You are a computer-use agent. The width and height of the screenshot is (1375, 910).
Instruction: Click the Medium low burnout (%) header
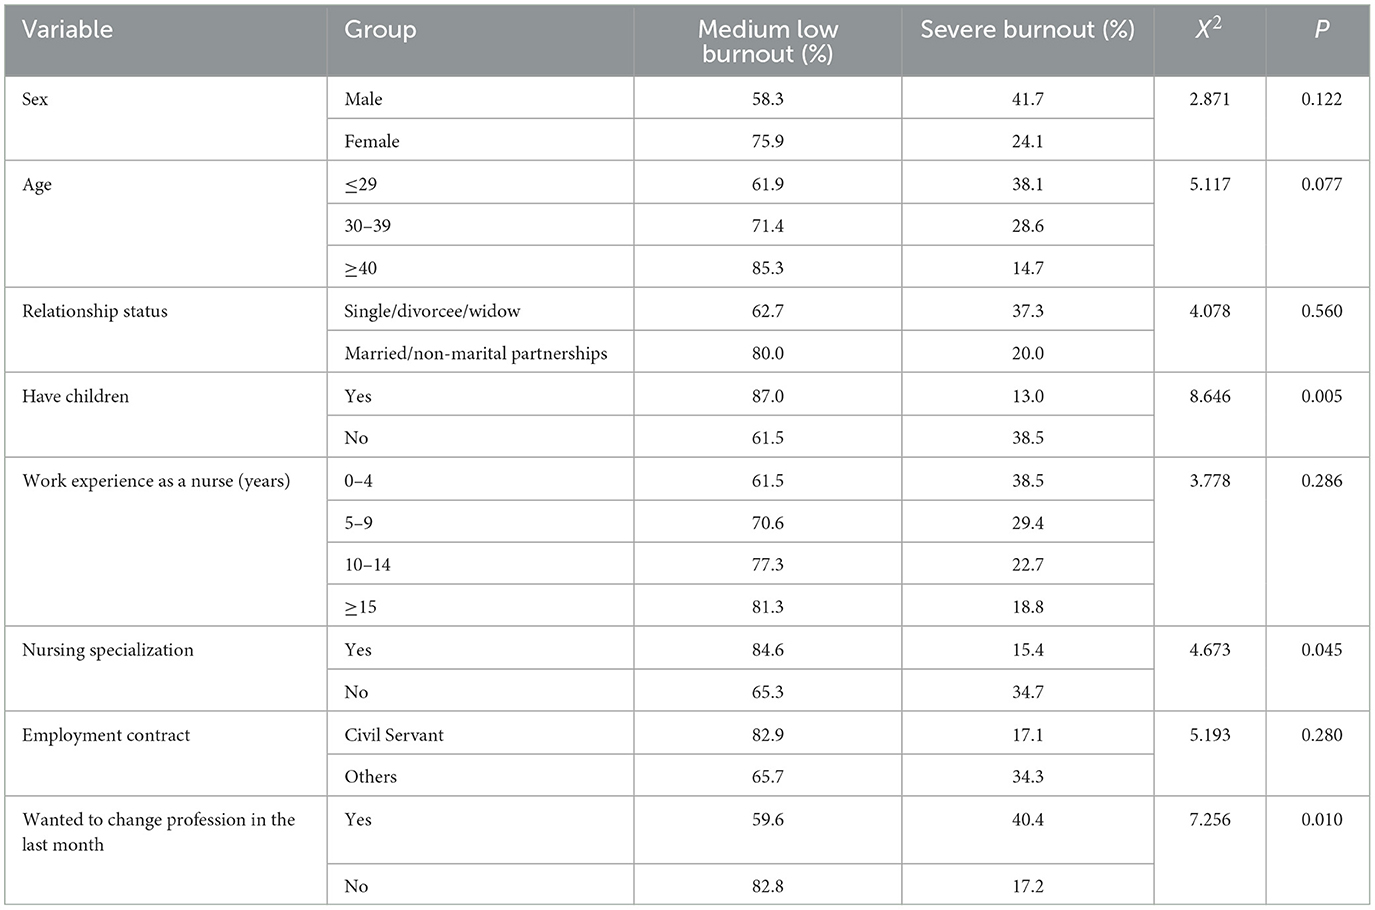[767, 42]
